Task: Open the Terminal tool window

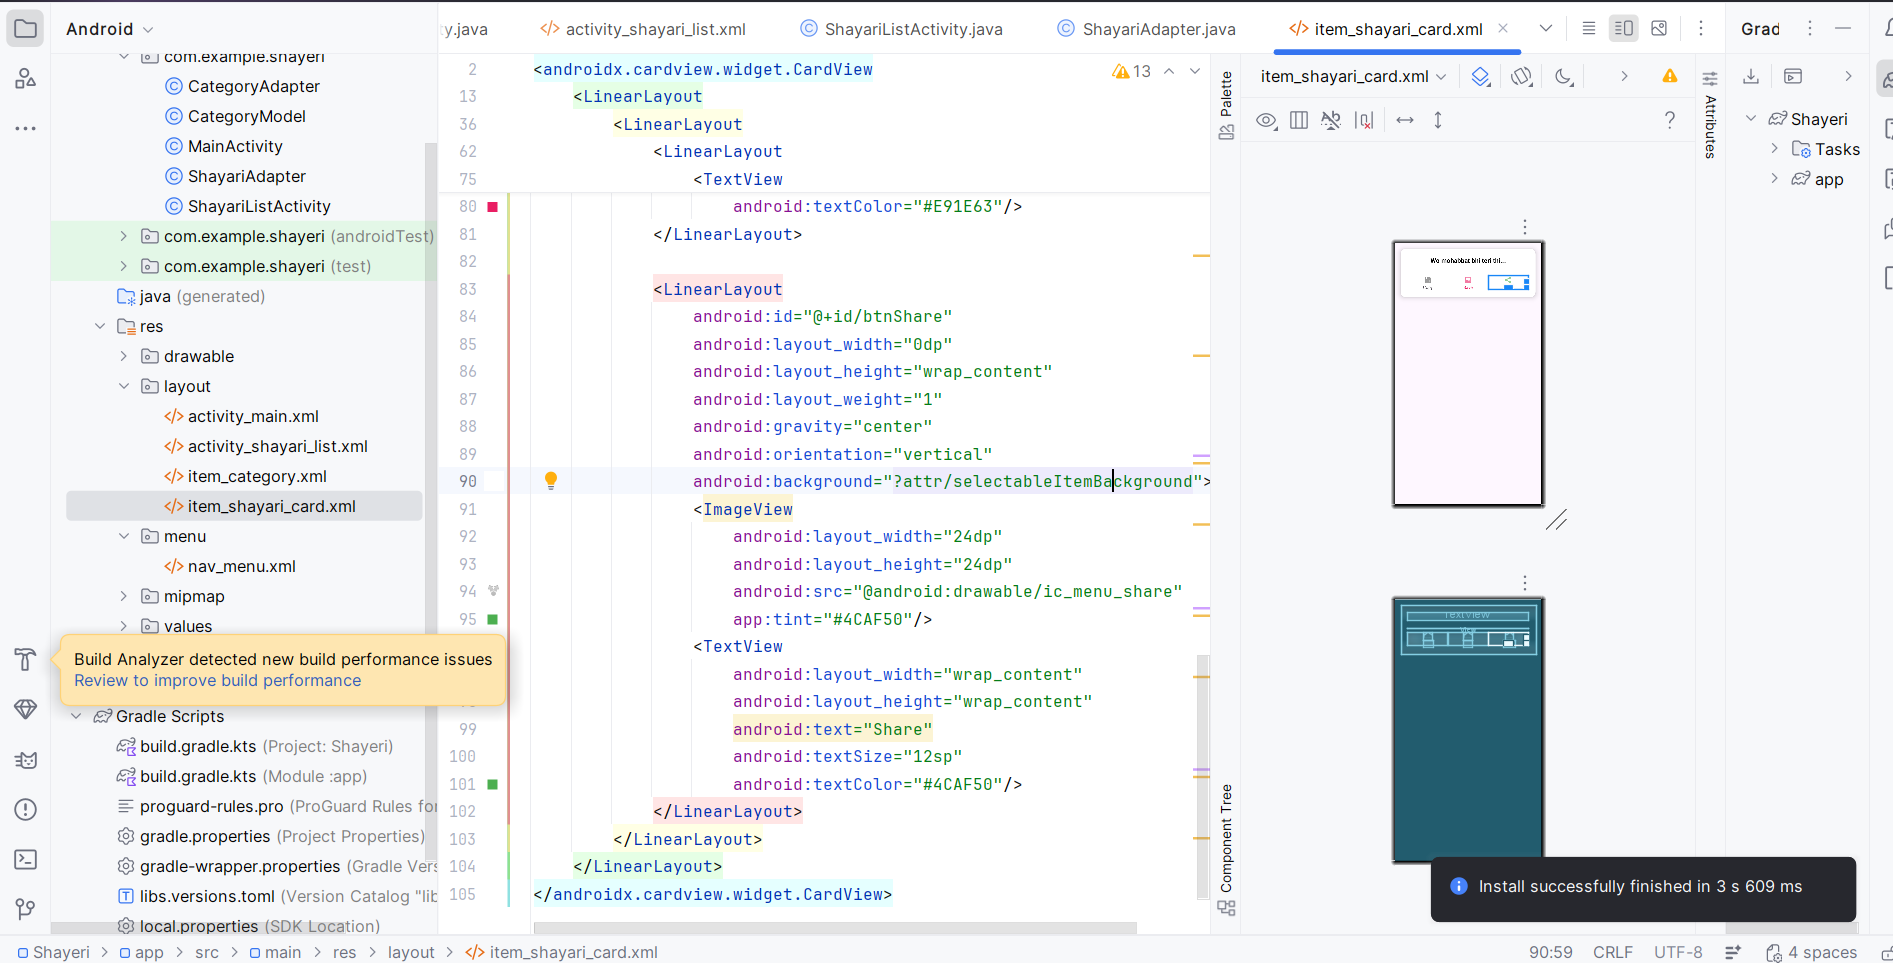Action: (x=26, y=859)
